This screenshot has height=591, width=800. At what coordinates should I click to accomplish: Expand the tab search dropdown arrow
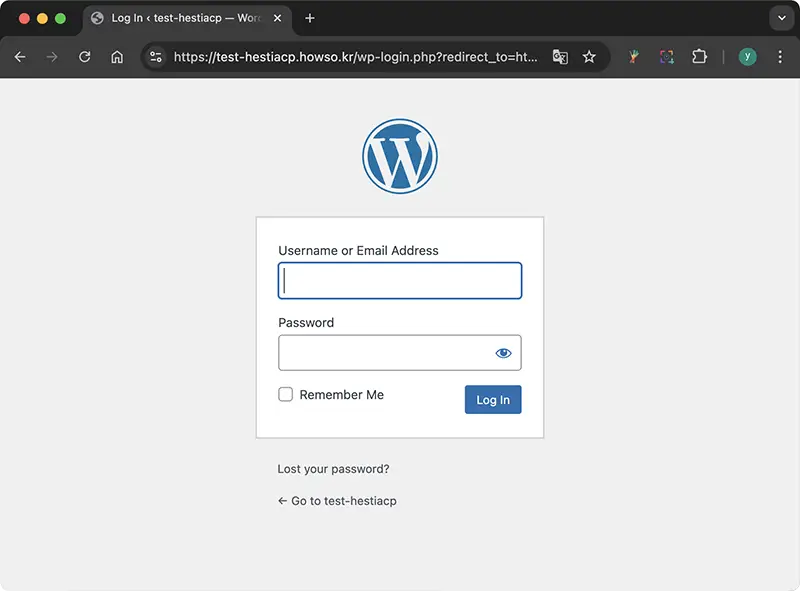pos(782,18)
